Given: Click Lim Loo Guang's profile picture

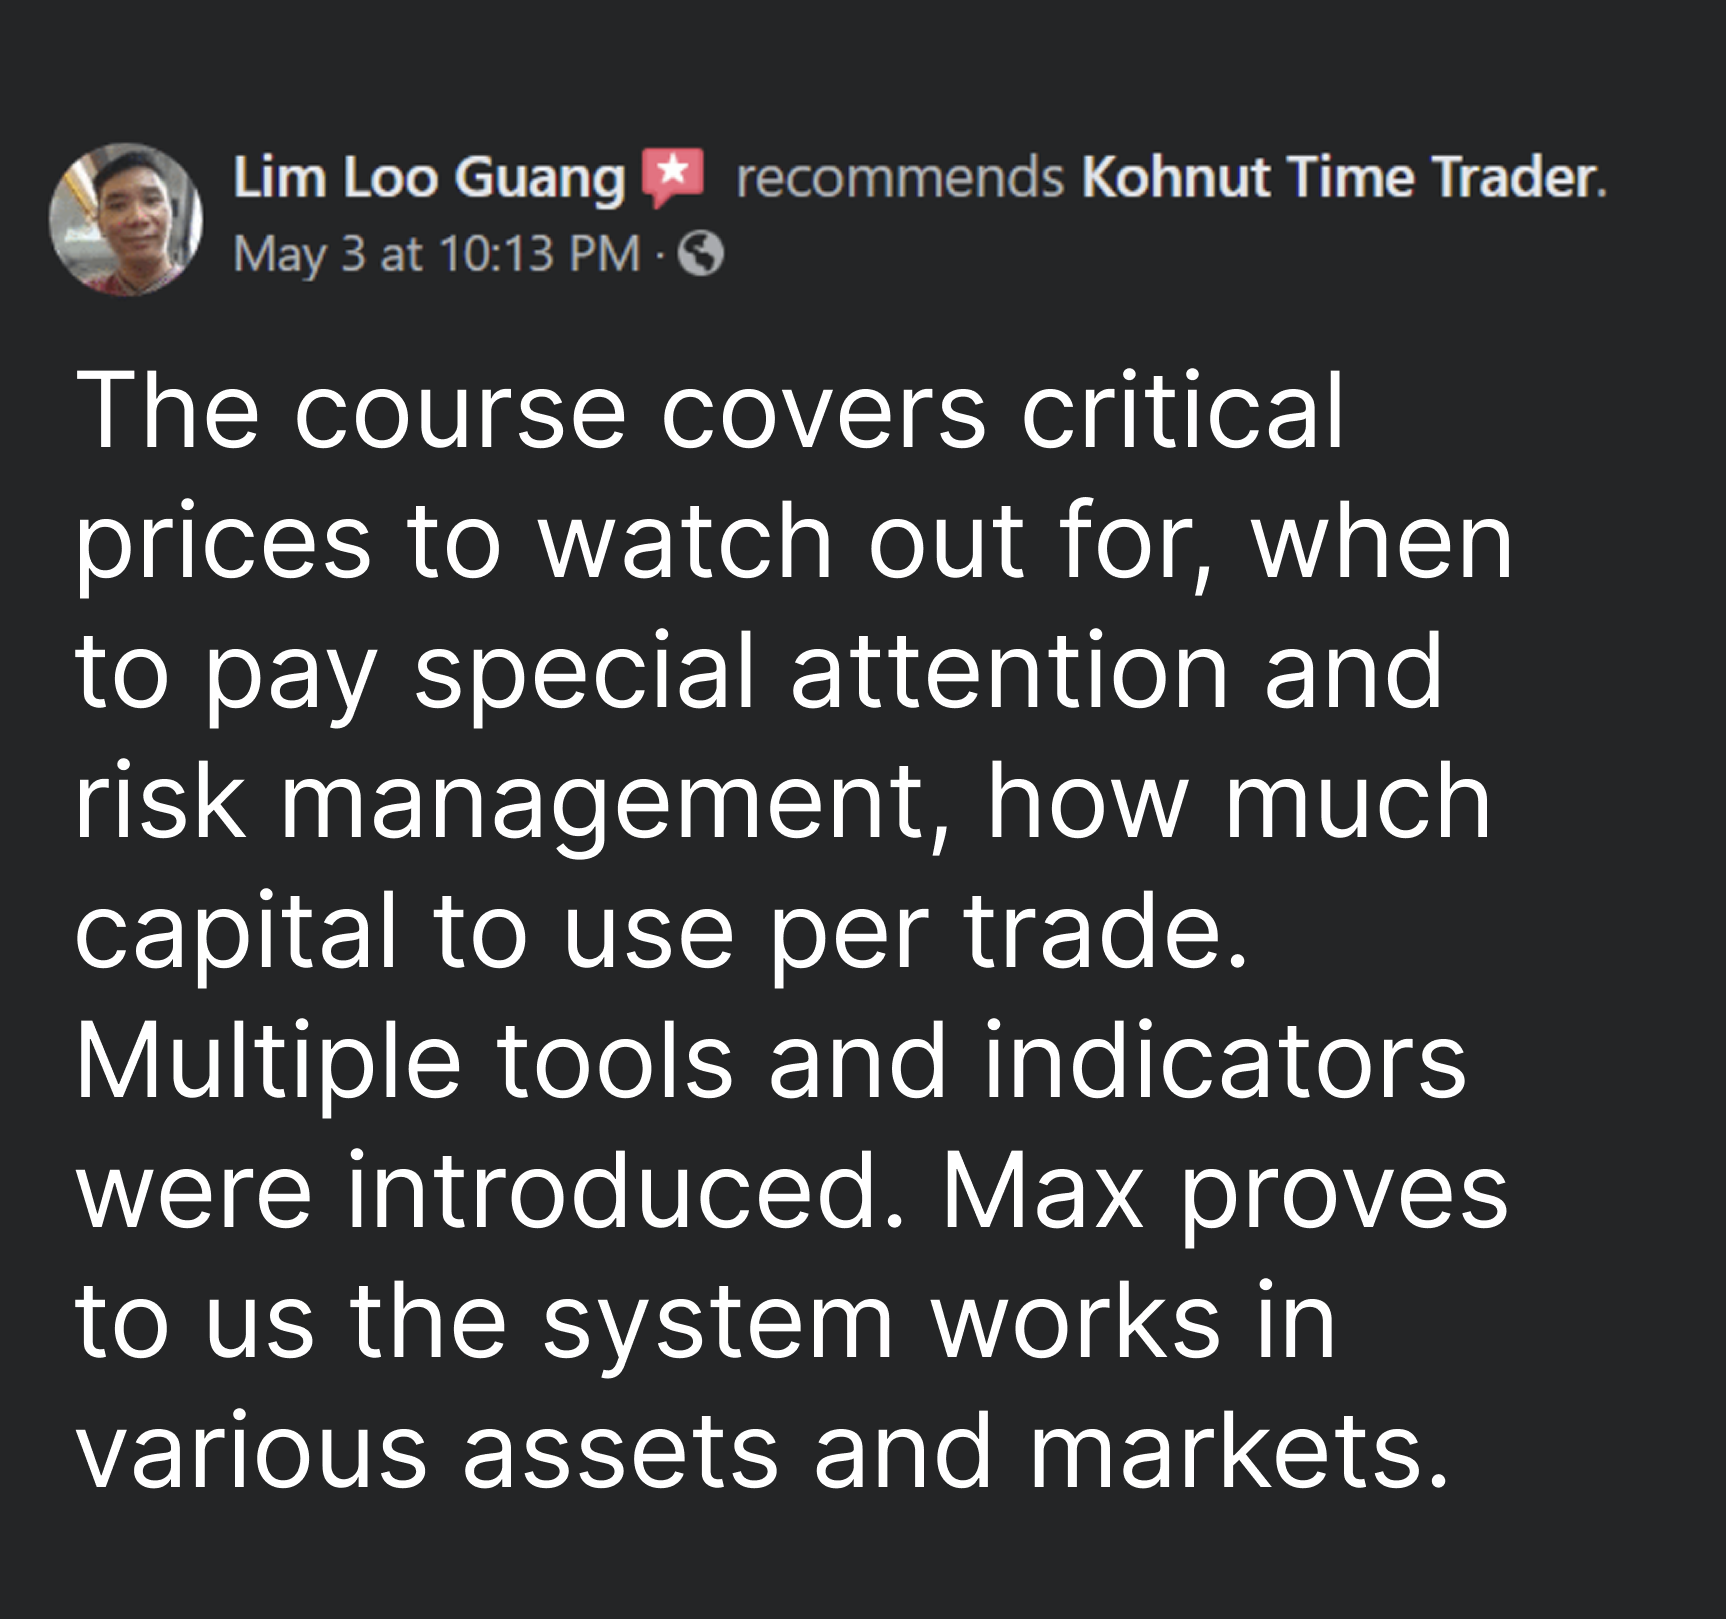Looking at the screenshot, I should point(126,219).
